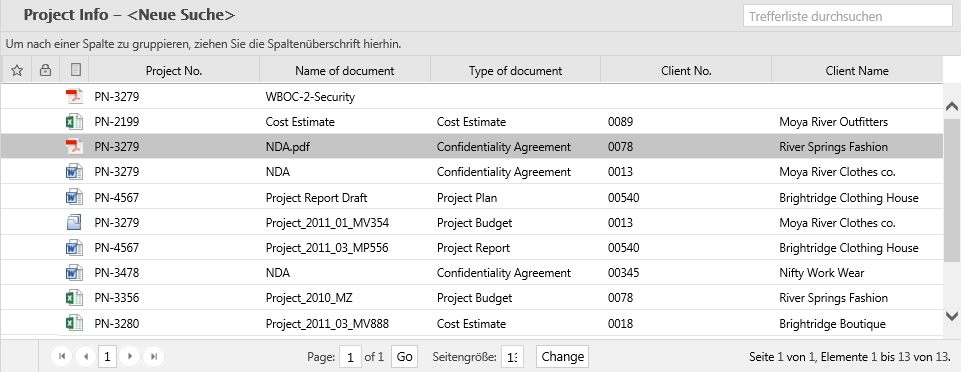Click the Seitengröße input field
The height and width of the screenshot is (372, 961).
[x=512, y=357]
